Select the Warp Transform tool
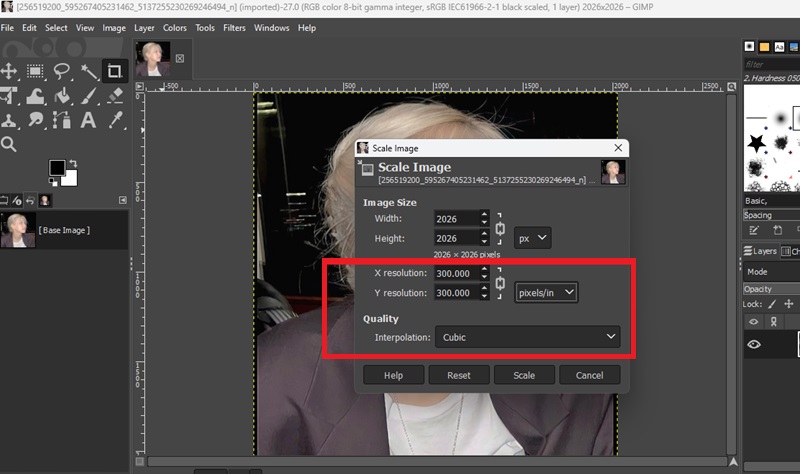This screenshot has width=800, height=474. [x=35, y=96]
